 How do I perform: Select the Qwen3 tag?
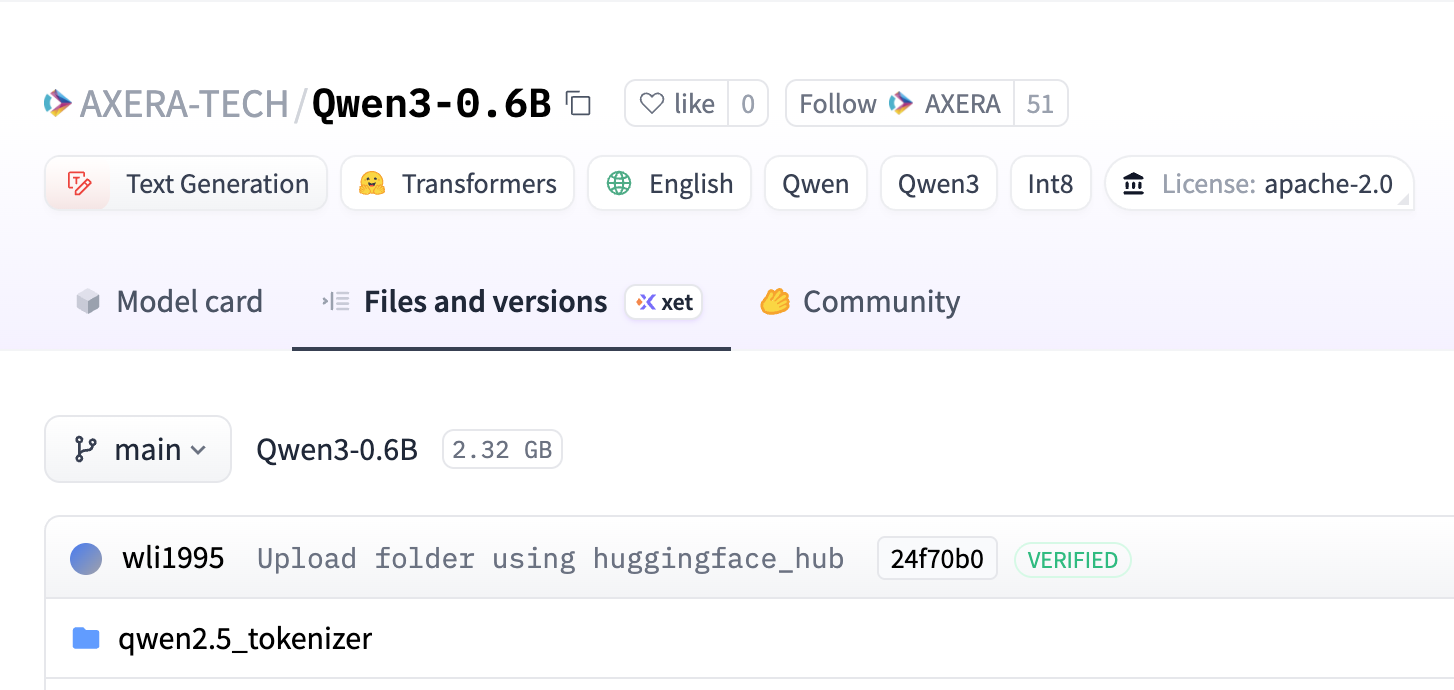pyautogui.click(x=939, y=184)
